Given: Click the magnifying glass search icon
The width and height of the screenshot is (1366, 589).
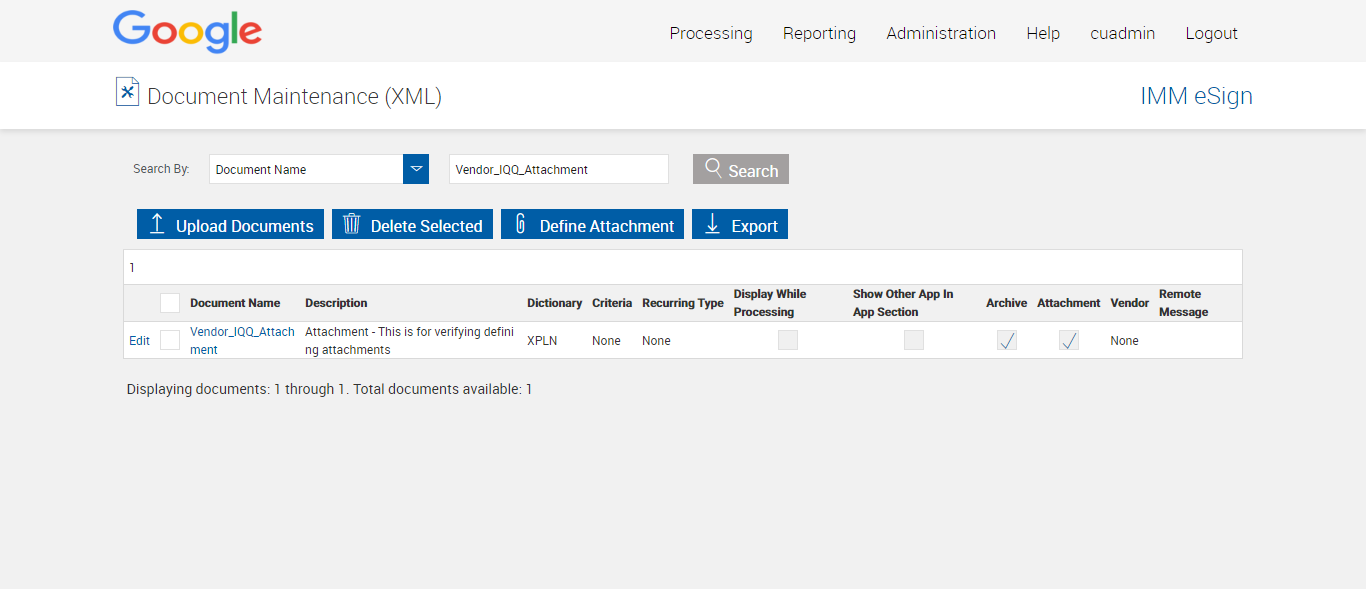Looking at the screenshot, I should point(713,168).
